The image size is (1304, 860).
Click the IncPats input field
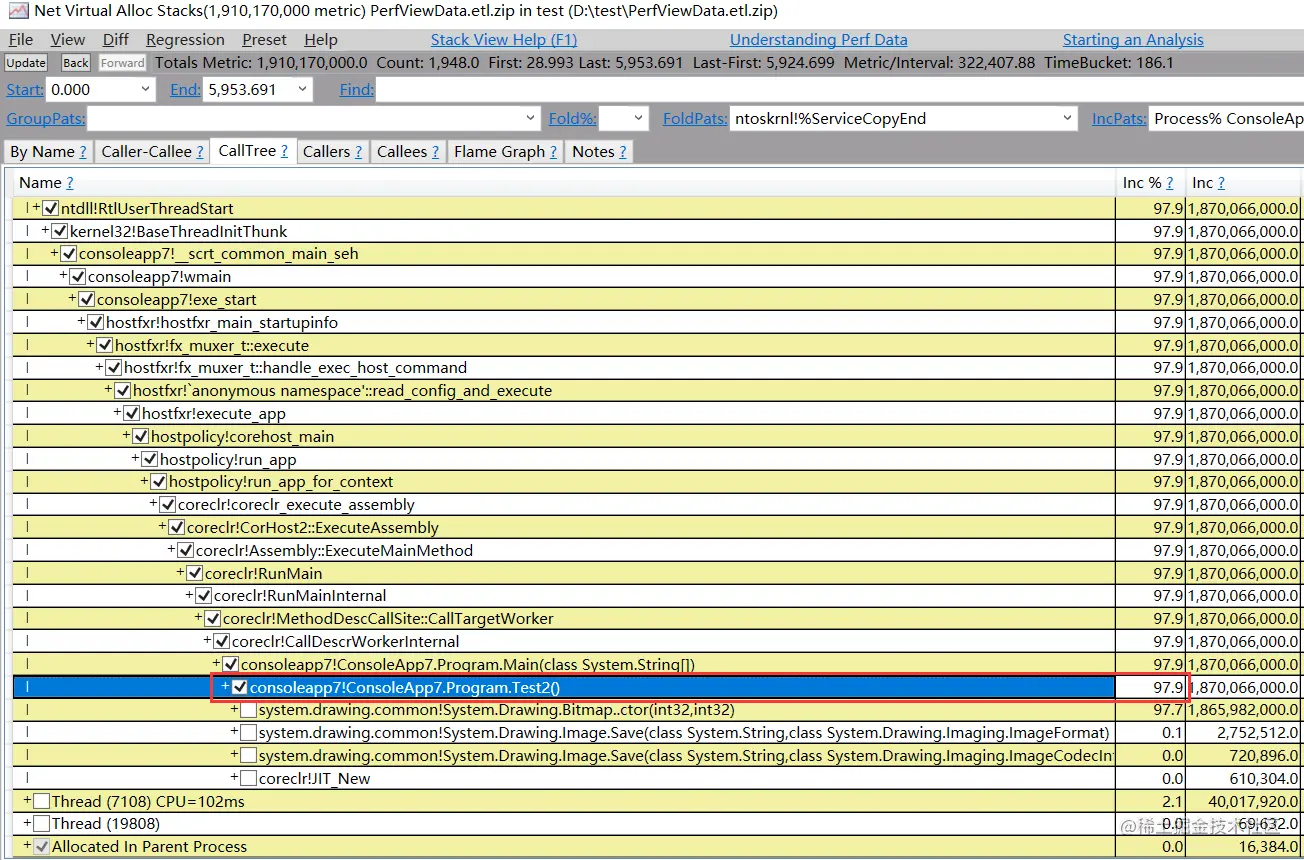1226,119
